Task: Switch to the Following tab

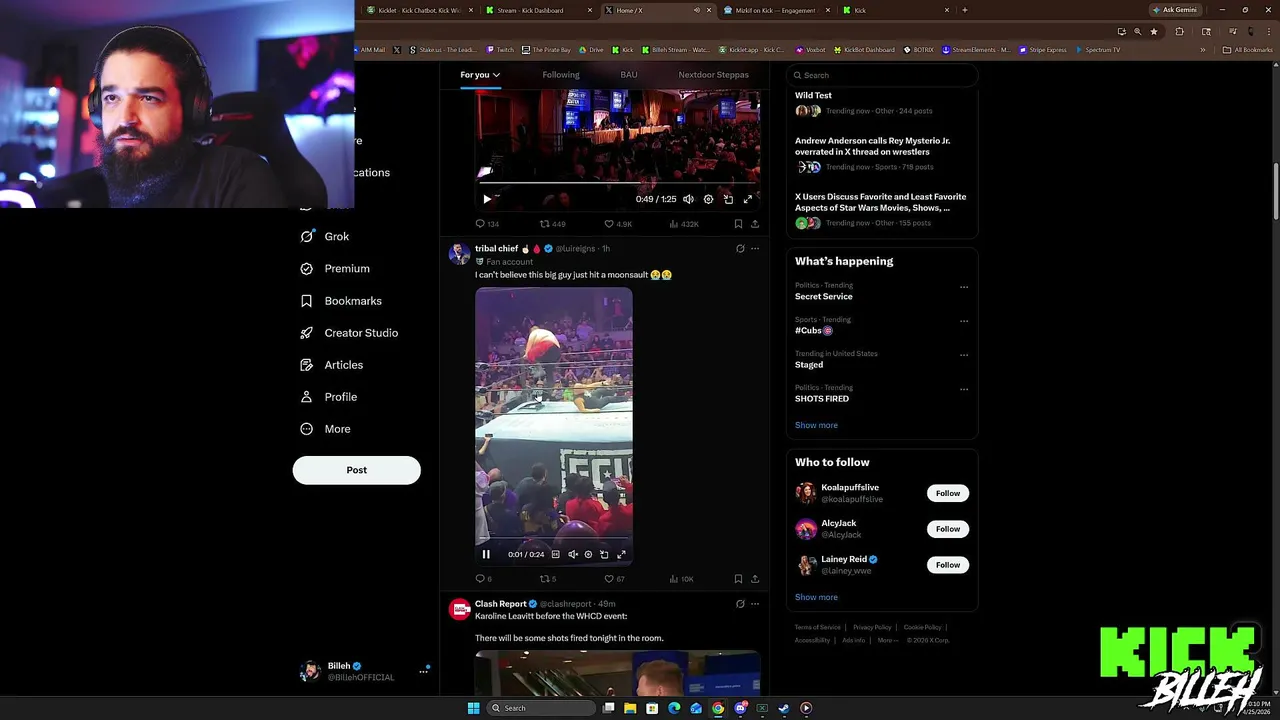Action: point(561,75)
